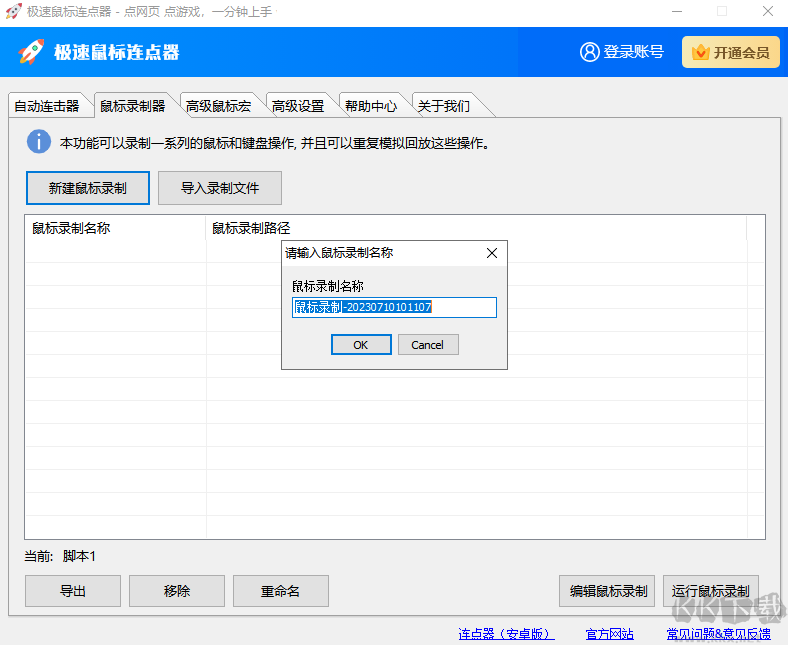Open the 帮助中心 tab
Image resolution: width=788 pixels, height=645 pixels.
[x=371, y=106]
